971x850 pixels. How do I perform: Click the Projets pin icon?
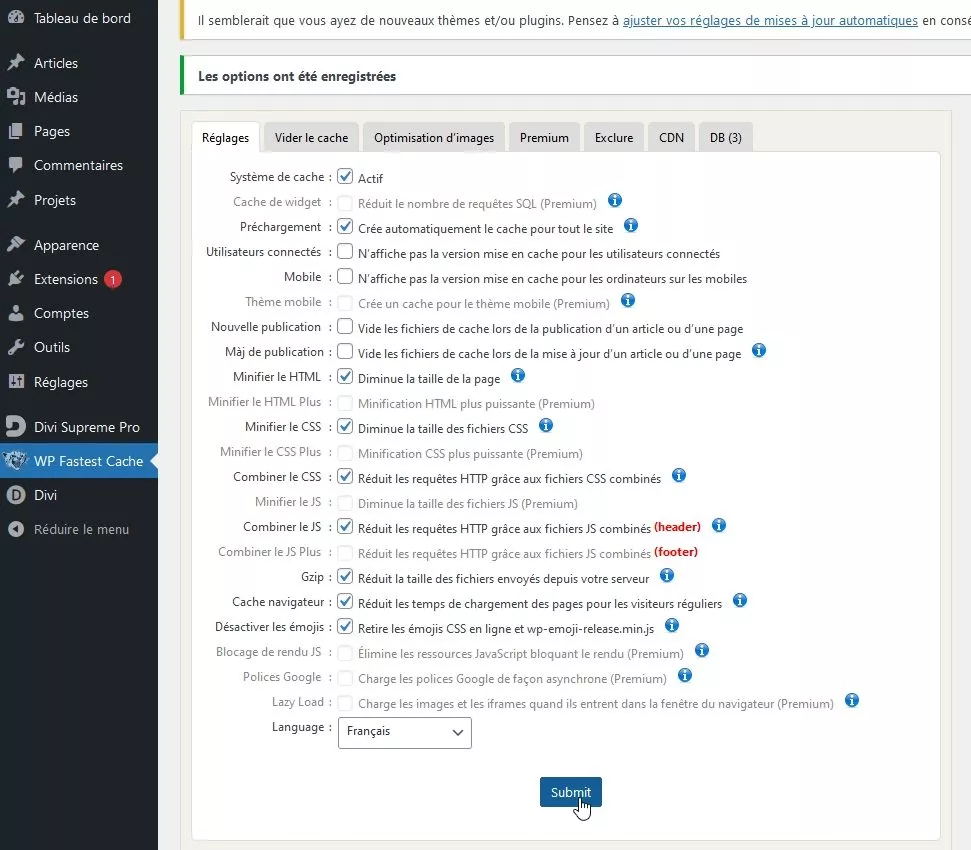pyautogui.click(x=15, y=199)
